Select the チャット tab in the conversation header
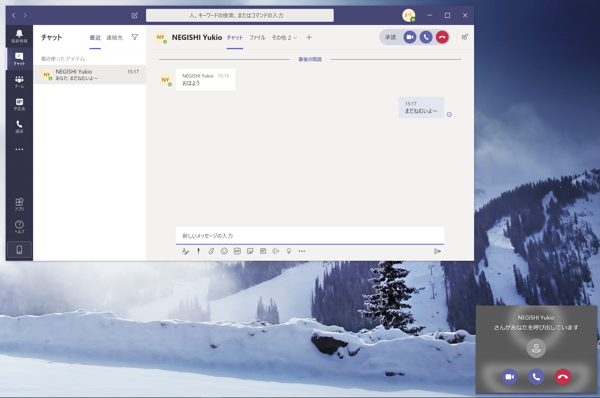This screenshot has height=398, width=600. click(235, 38)
